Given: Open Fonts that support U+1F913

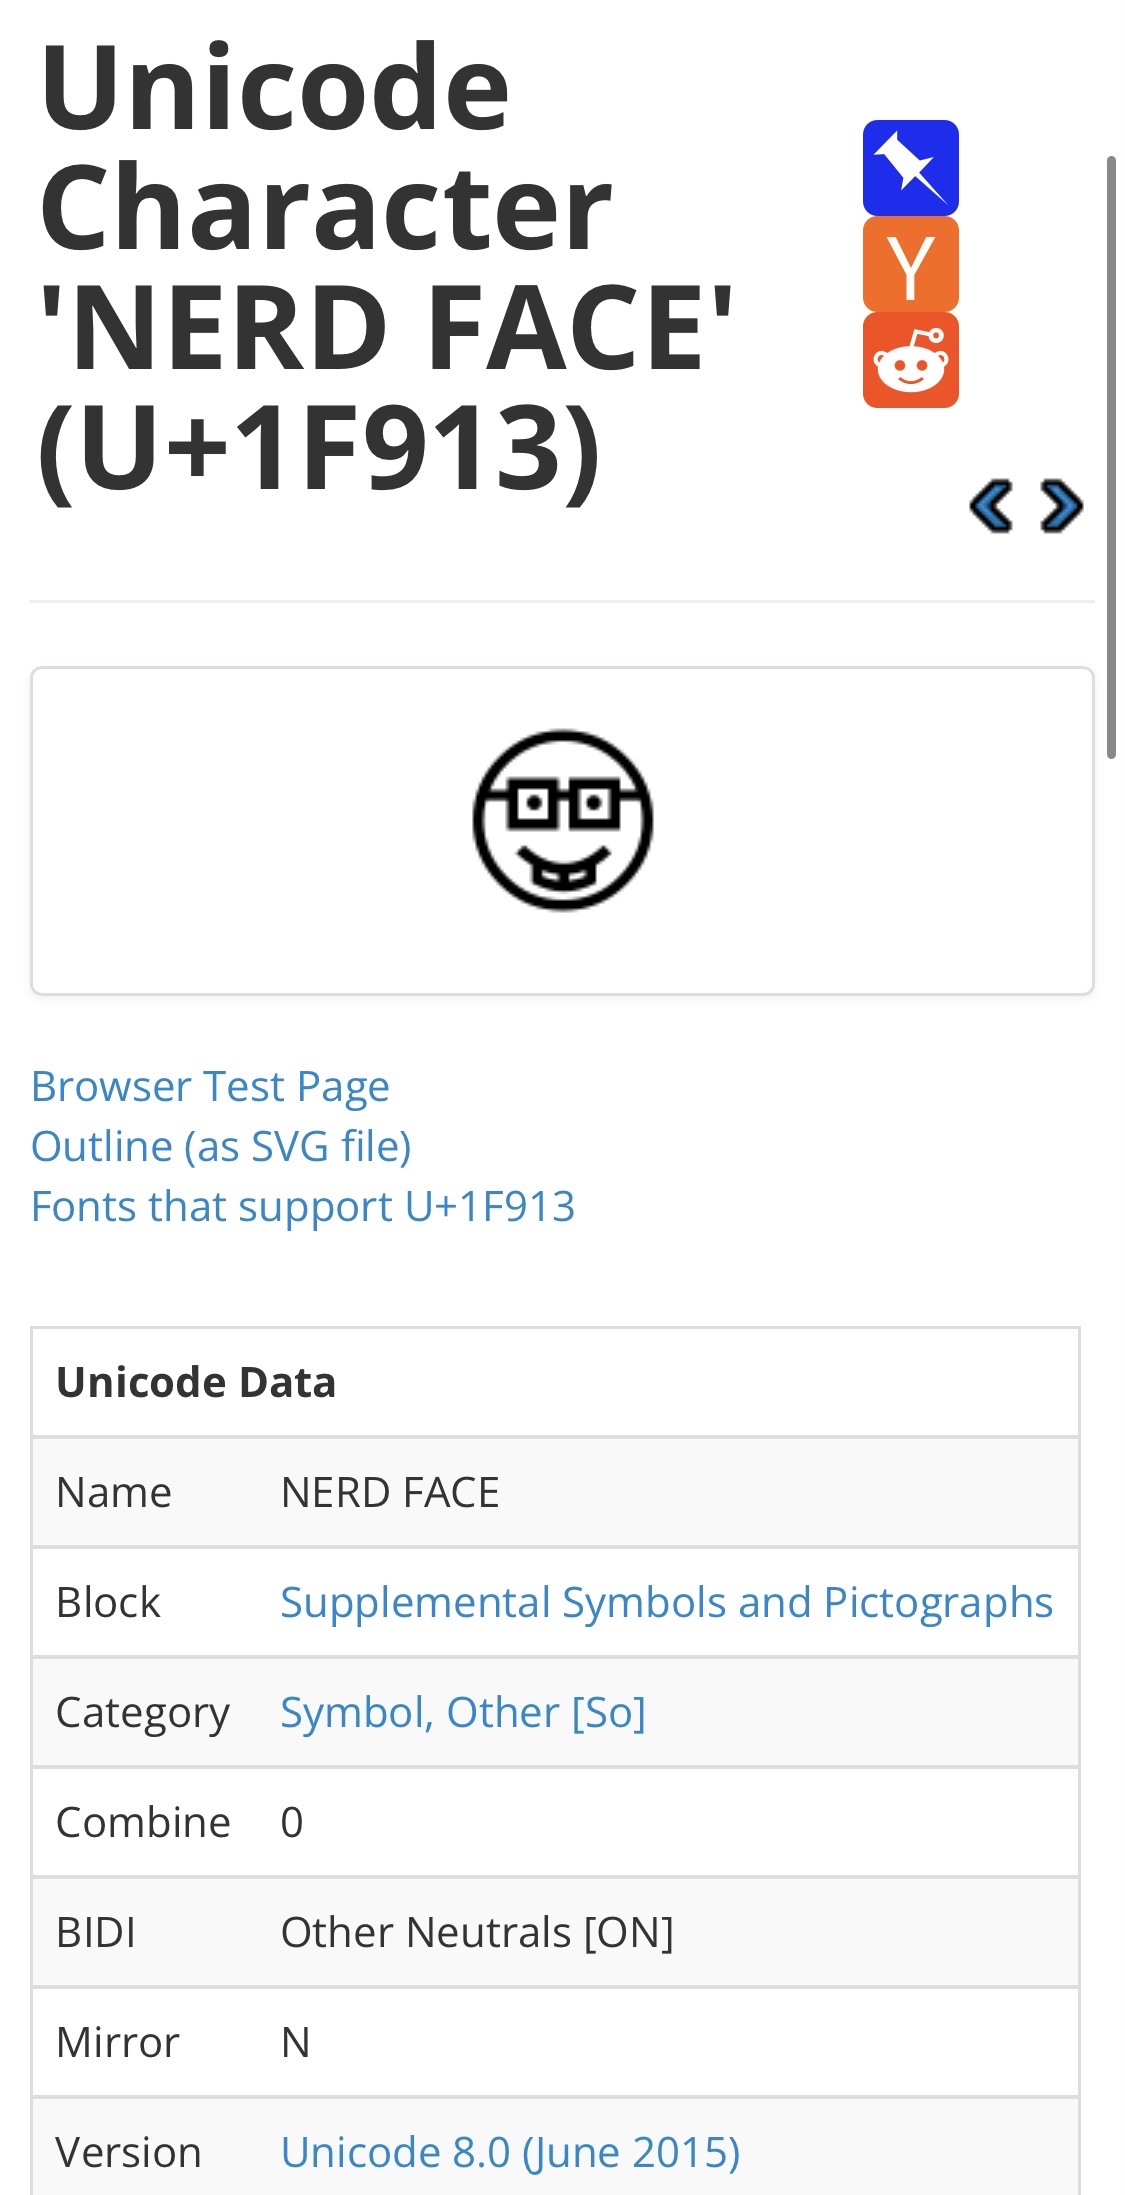Looking at the screenshot, I should (x=303, y=1207).
